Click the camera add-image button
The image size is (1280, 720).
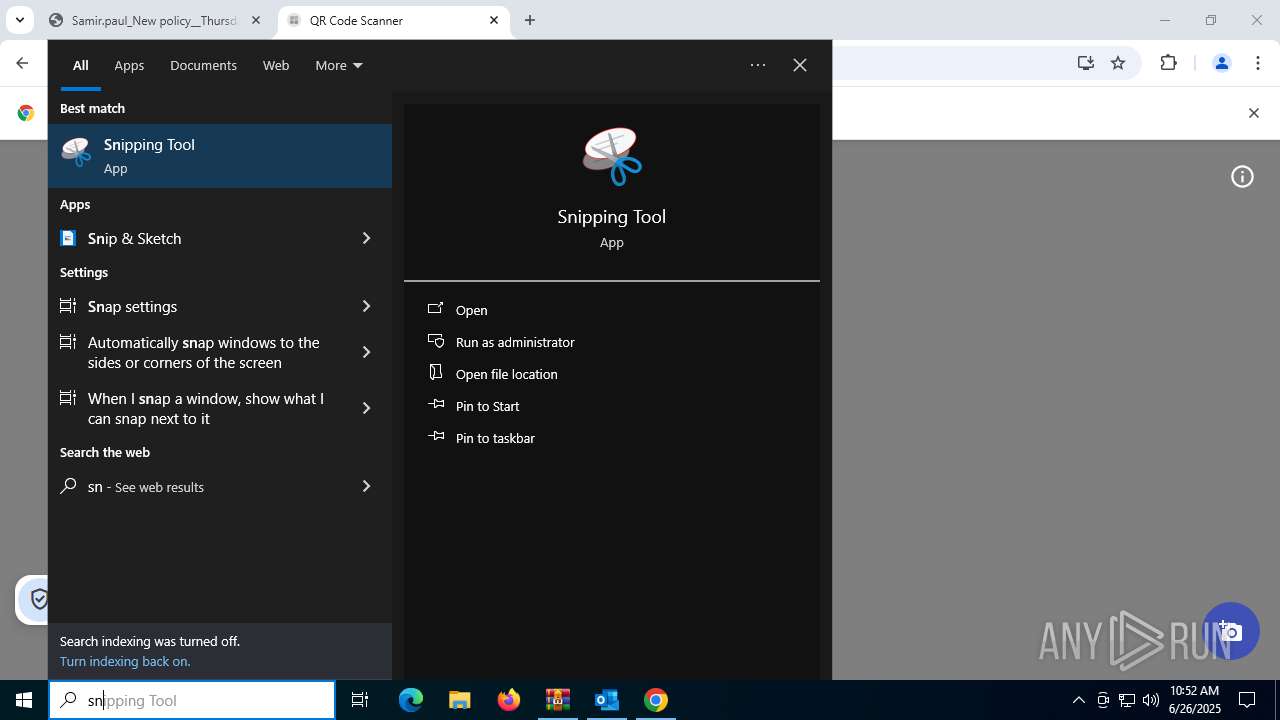point(1230,631)
